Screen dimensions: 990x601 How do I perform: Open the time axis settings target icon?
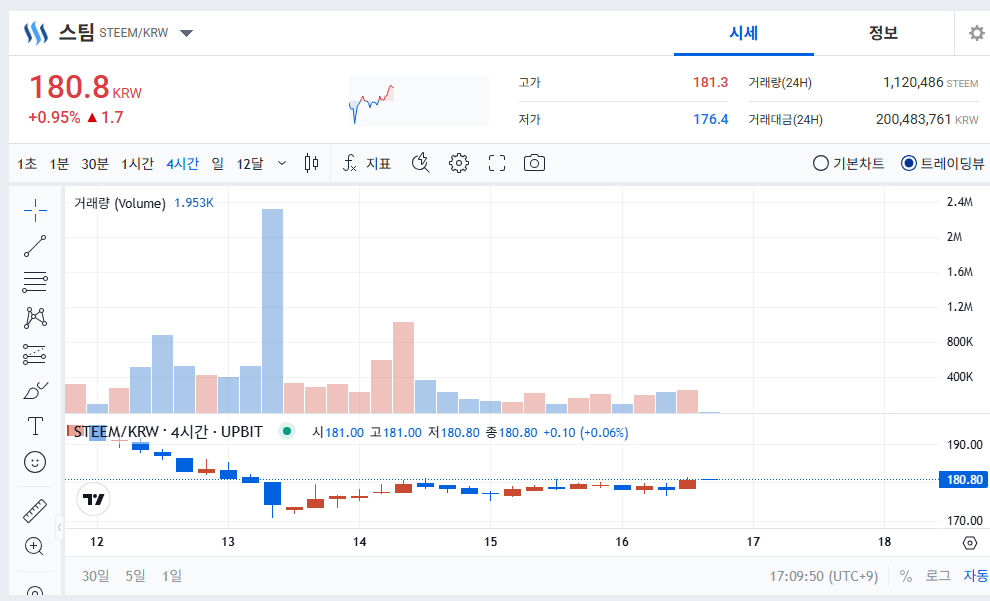[x=970, y=542]
